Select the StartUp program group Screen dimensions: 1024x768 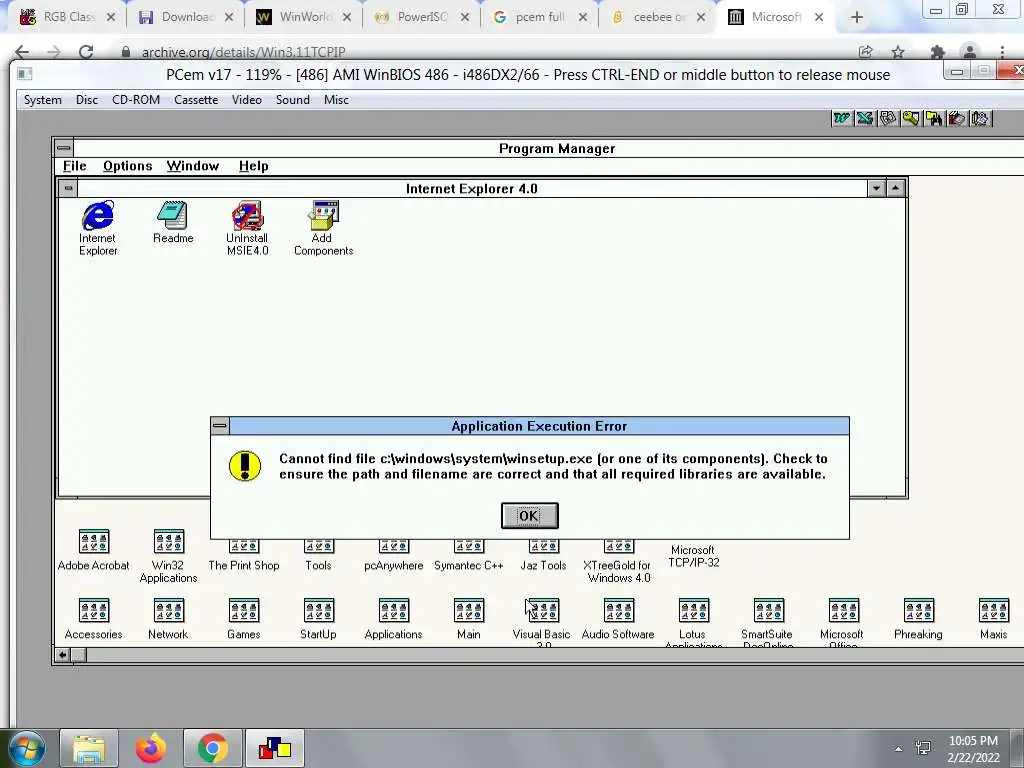click(319, 619)
